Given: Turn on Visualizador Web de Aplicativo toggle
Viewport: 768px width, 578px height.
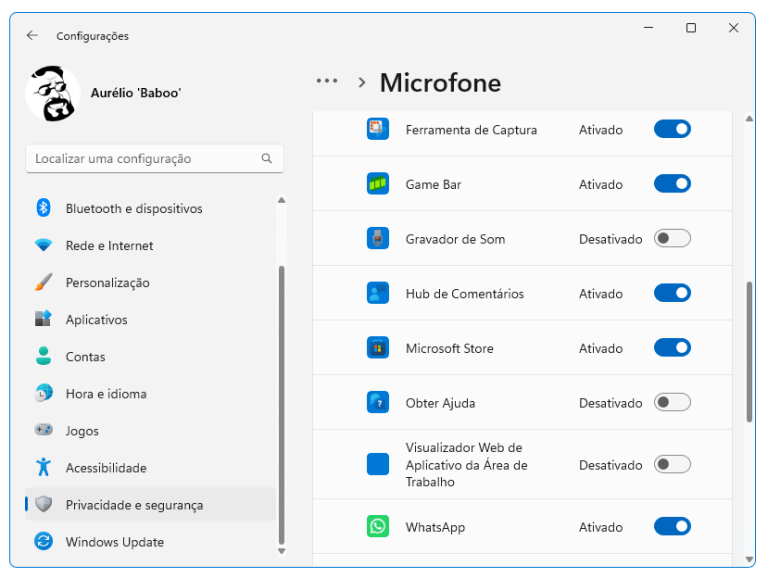Looking at the screenshot, I should tap(672, 464).
